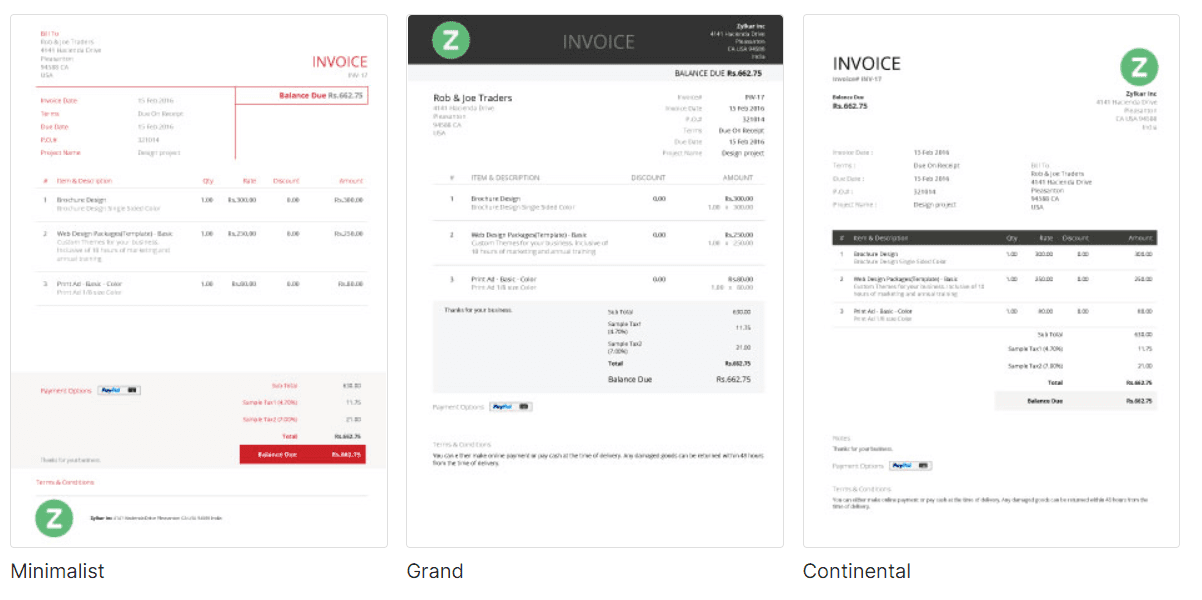The width and height of the screenshot is (1202, 600).
Task: Open the Minimalist invoice preview thumbnail
Action: click(x=199, y=280)
